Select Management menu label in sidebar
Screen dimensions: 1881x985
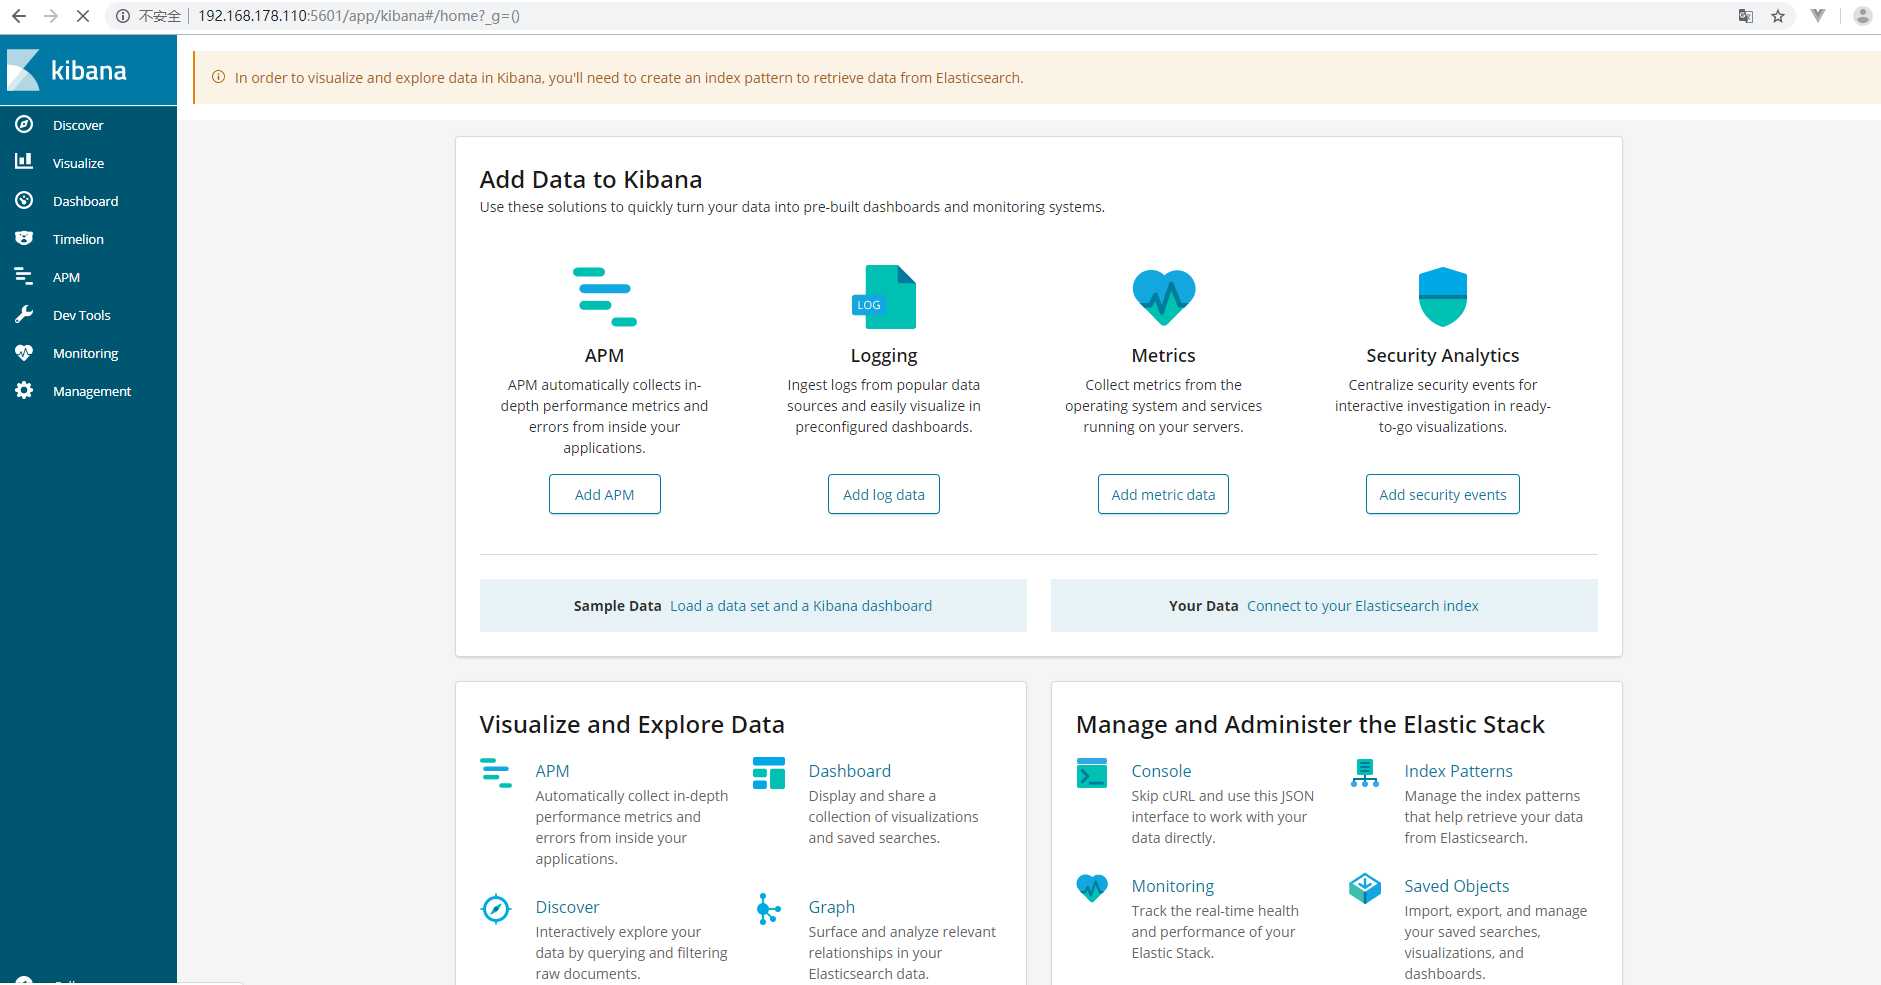pos(92,391)
